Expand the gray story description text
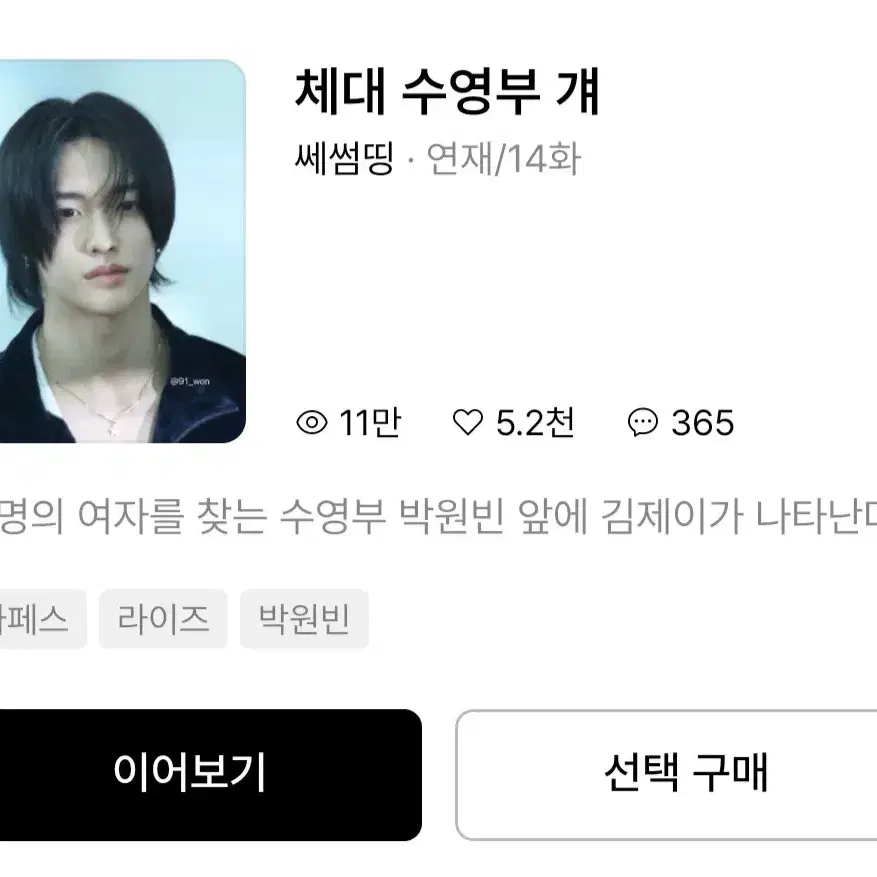The height and width of the screenshot is (877, 877). pyautogui.click(x=438, y=516)
